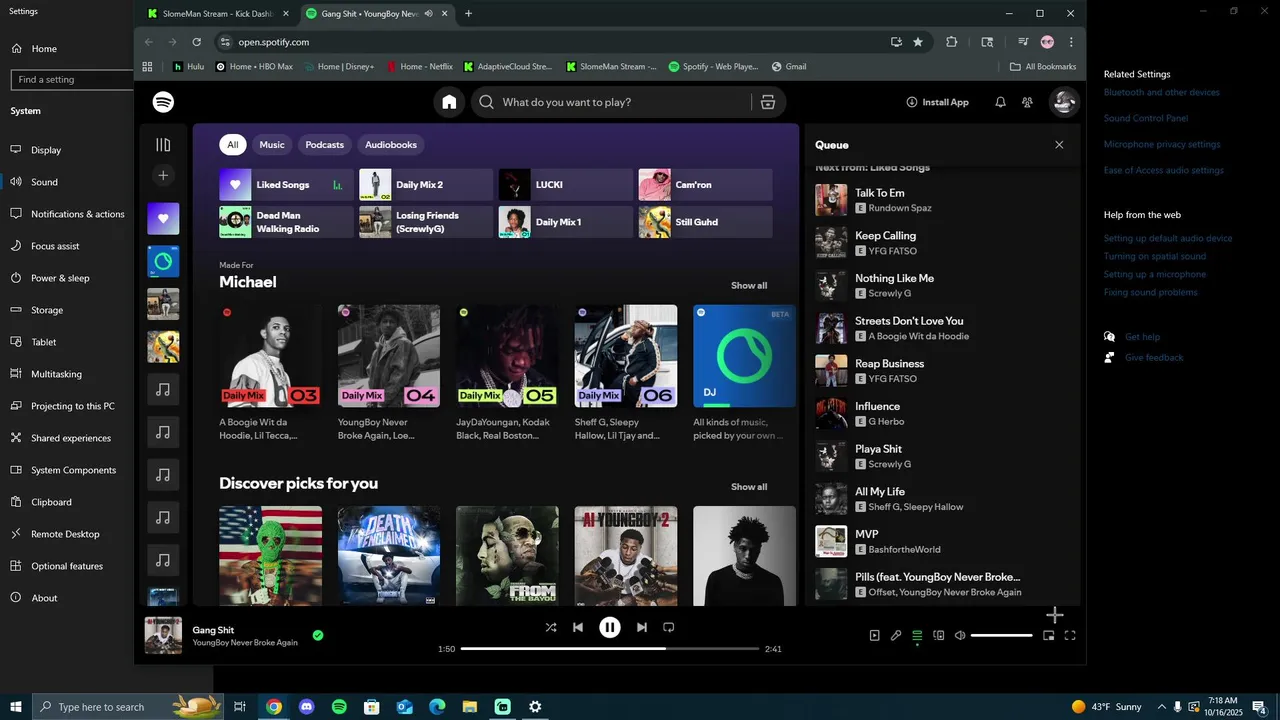Click the Spotify logo
1280x720 pixels.
pos(163,102)
